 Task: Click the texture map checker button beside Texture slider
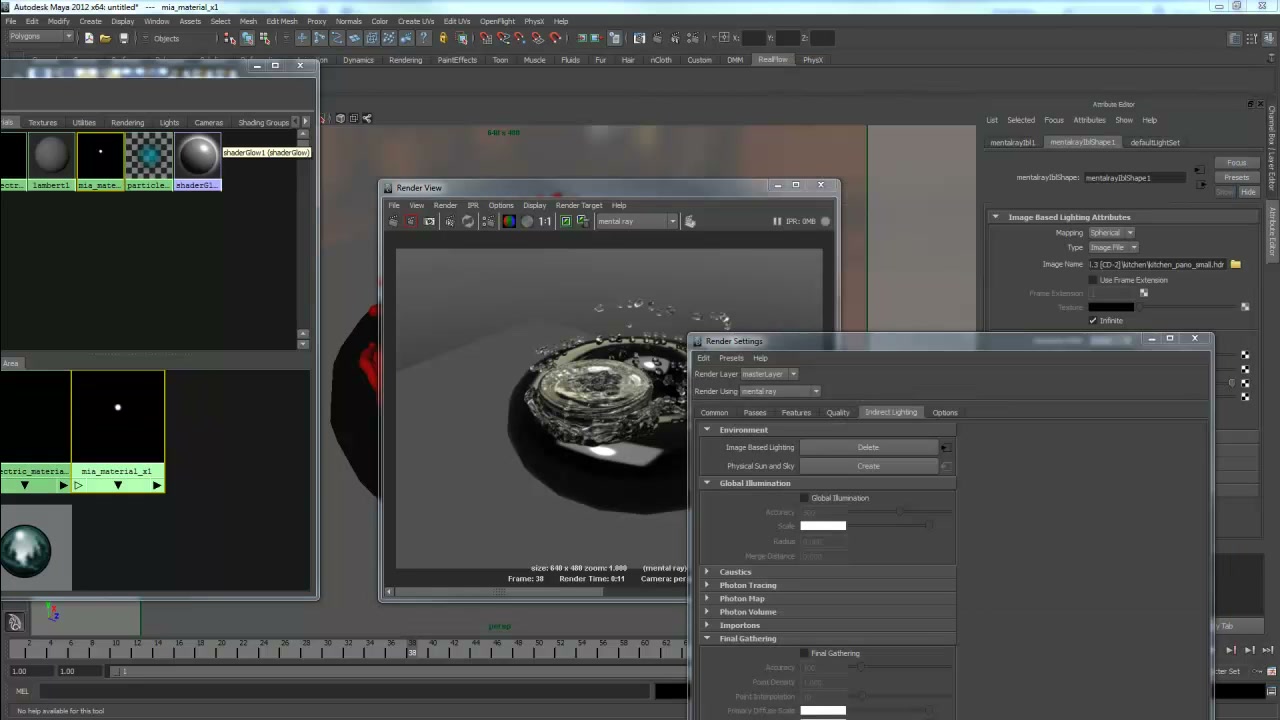point(1245,307)
